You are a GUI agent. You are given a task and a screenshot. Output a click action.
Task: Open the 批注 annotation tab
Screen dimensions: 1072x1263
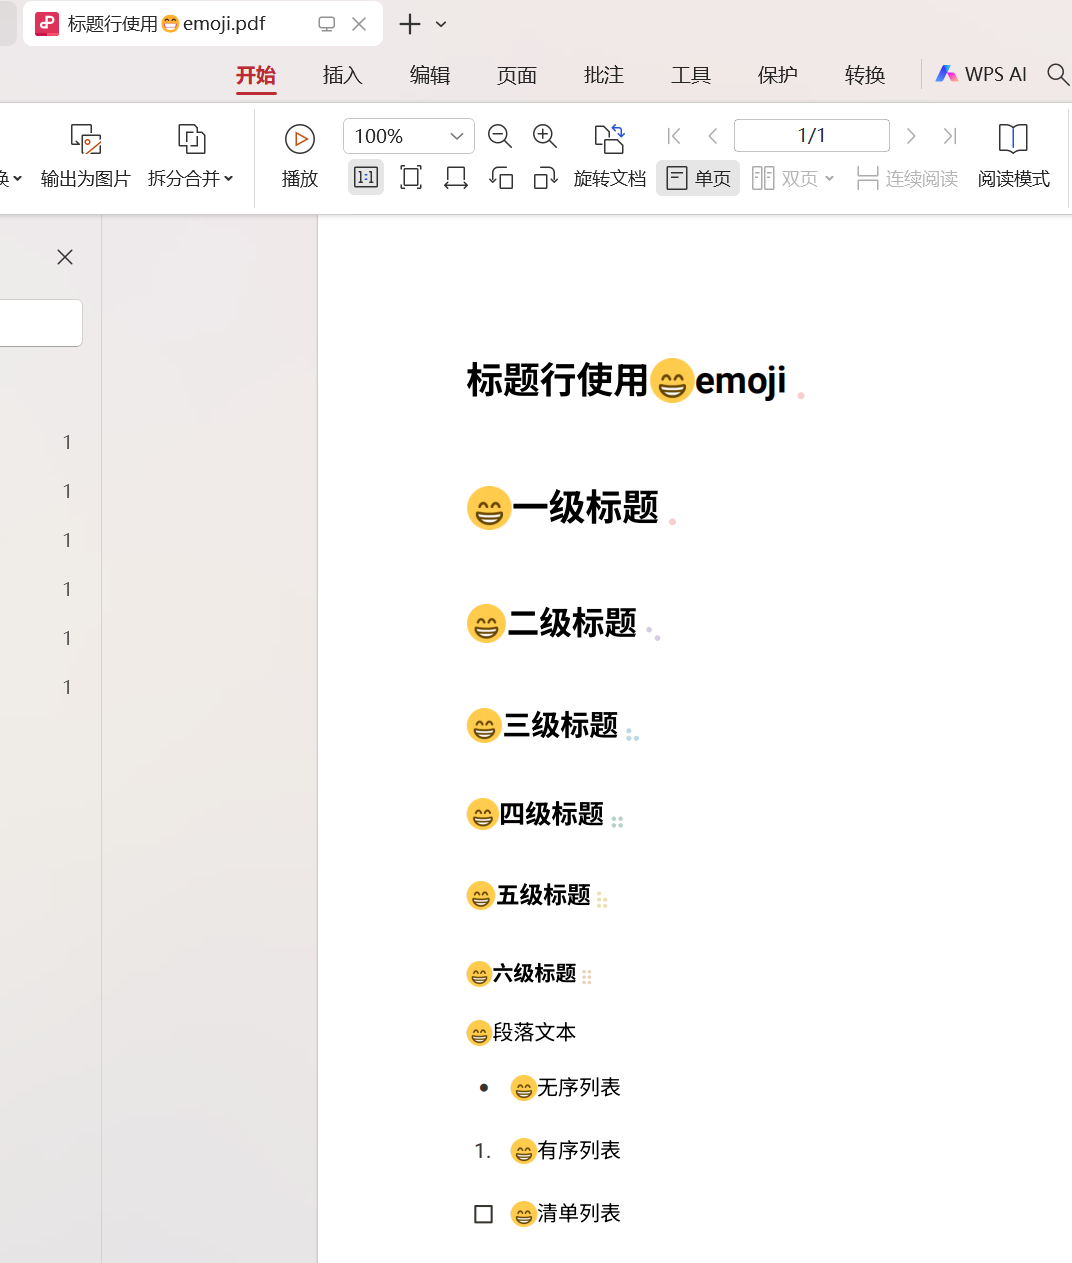pos(603,75)
